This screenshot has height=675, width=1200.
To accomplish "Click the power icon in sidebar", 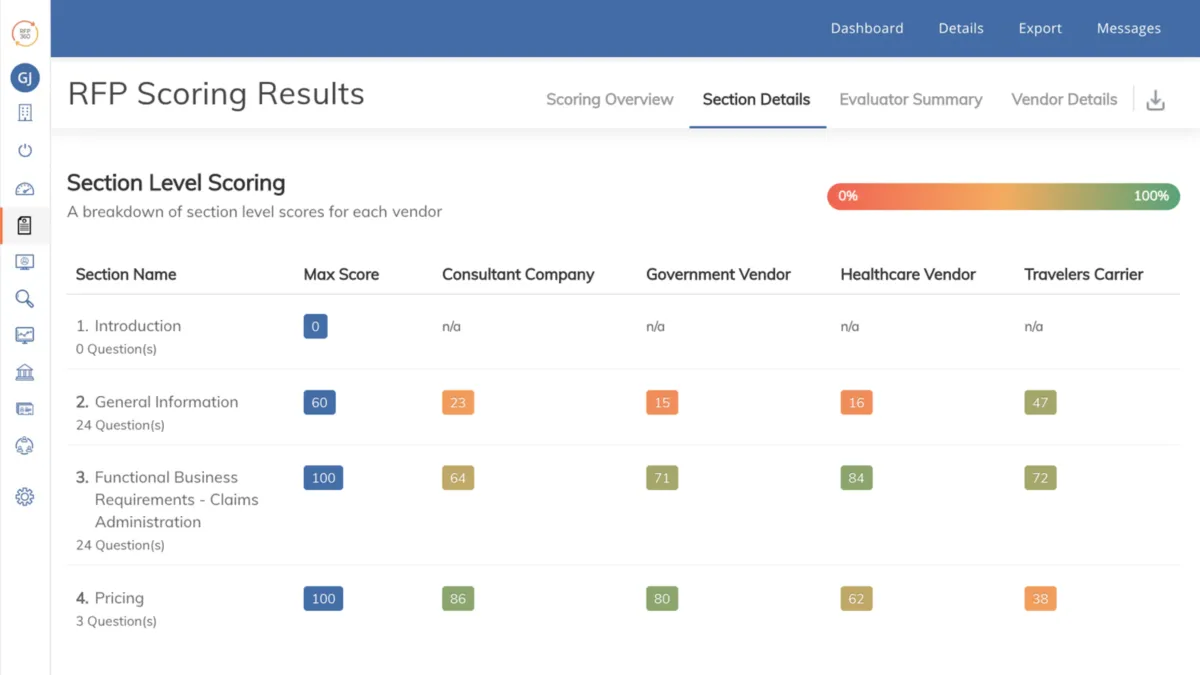I will [25, 151].
